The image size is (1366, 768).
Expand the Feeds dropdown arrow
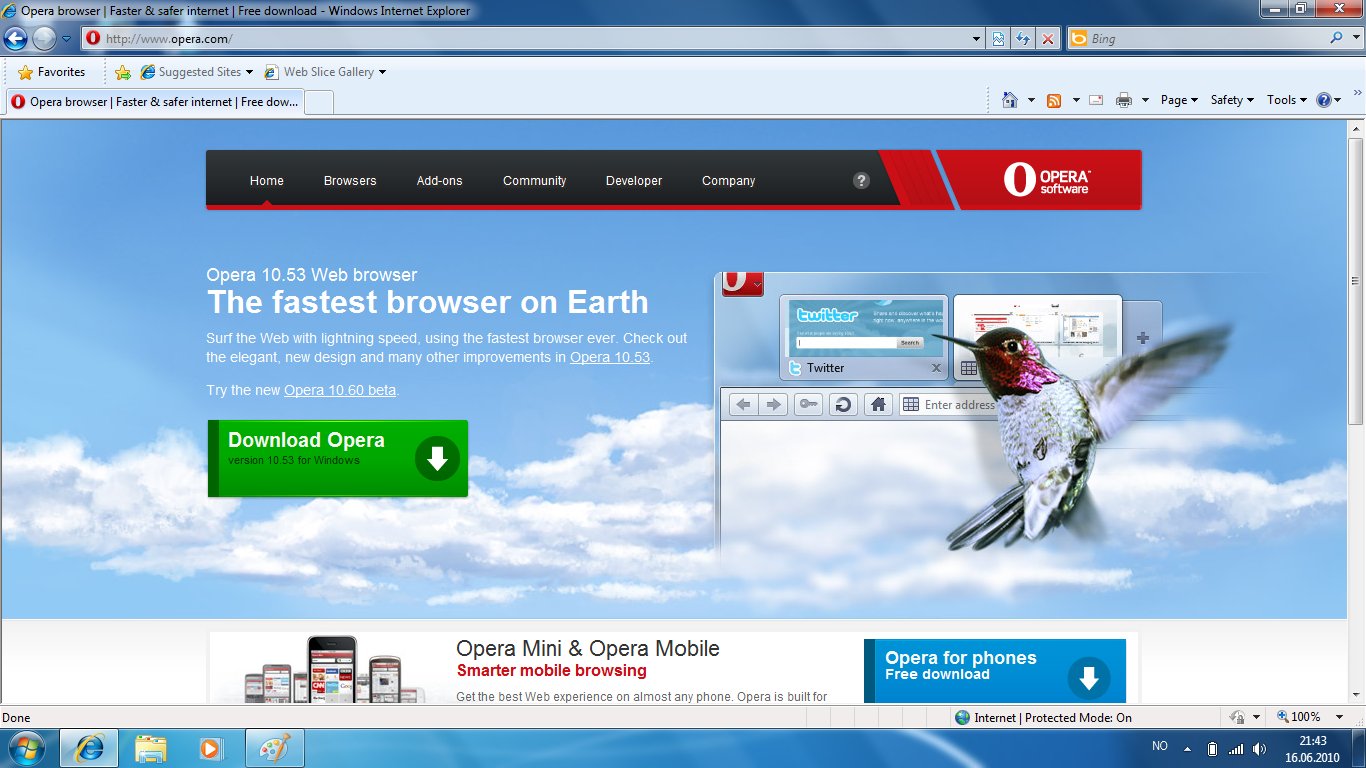coord(1076,100)
